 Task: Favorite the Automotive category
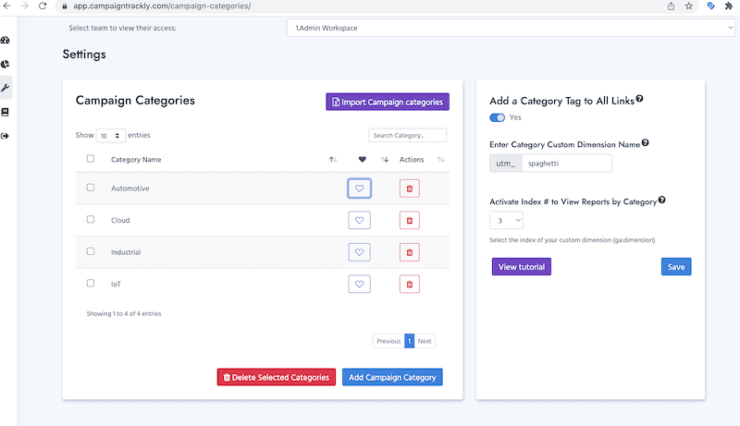pos(359,188)
